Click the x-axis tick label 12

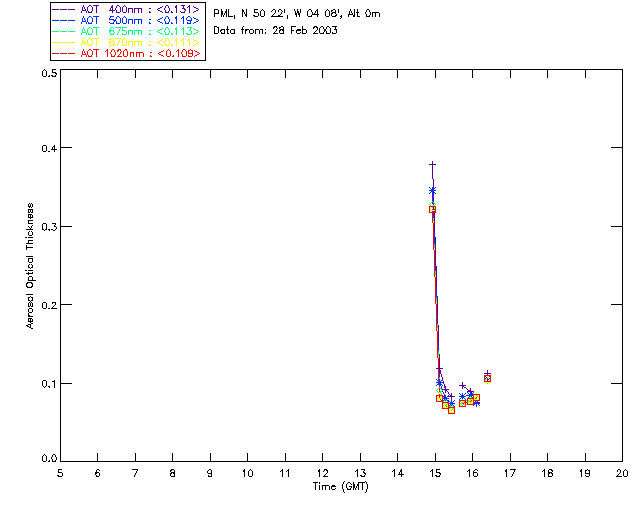click(322, 473)
